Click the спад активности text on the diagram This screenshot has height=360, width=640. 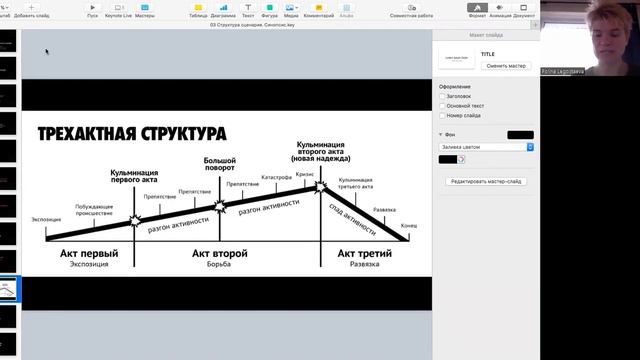tap(353, 219)
